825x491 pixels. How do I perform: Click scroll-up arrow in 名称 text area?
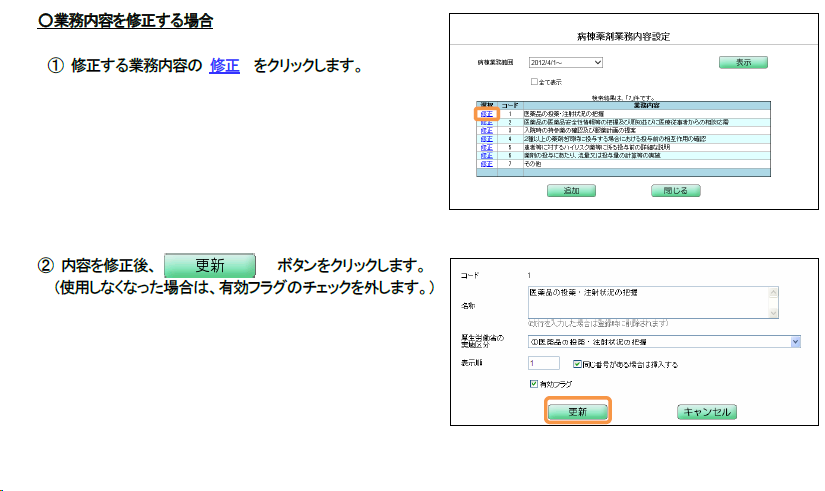pos(772,291)
